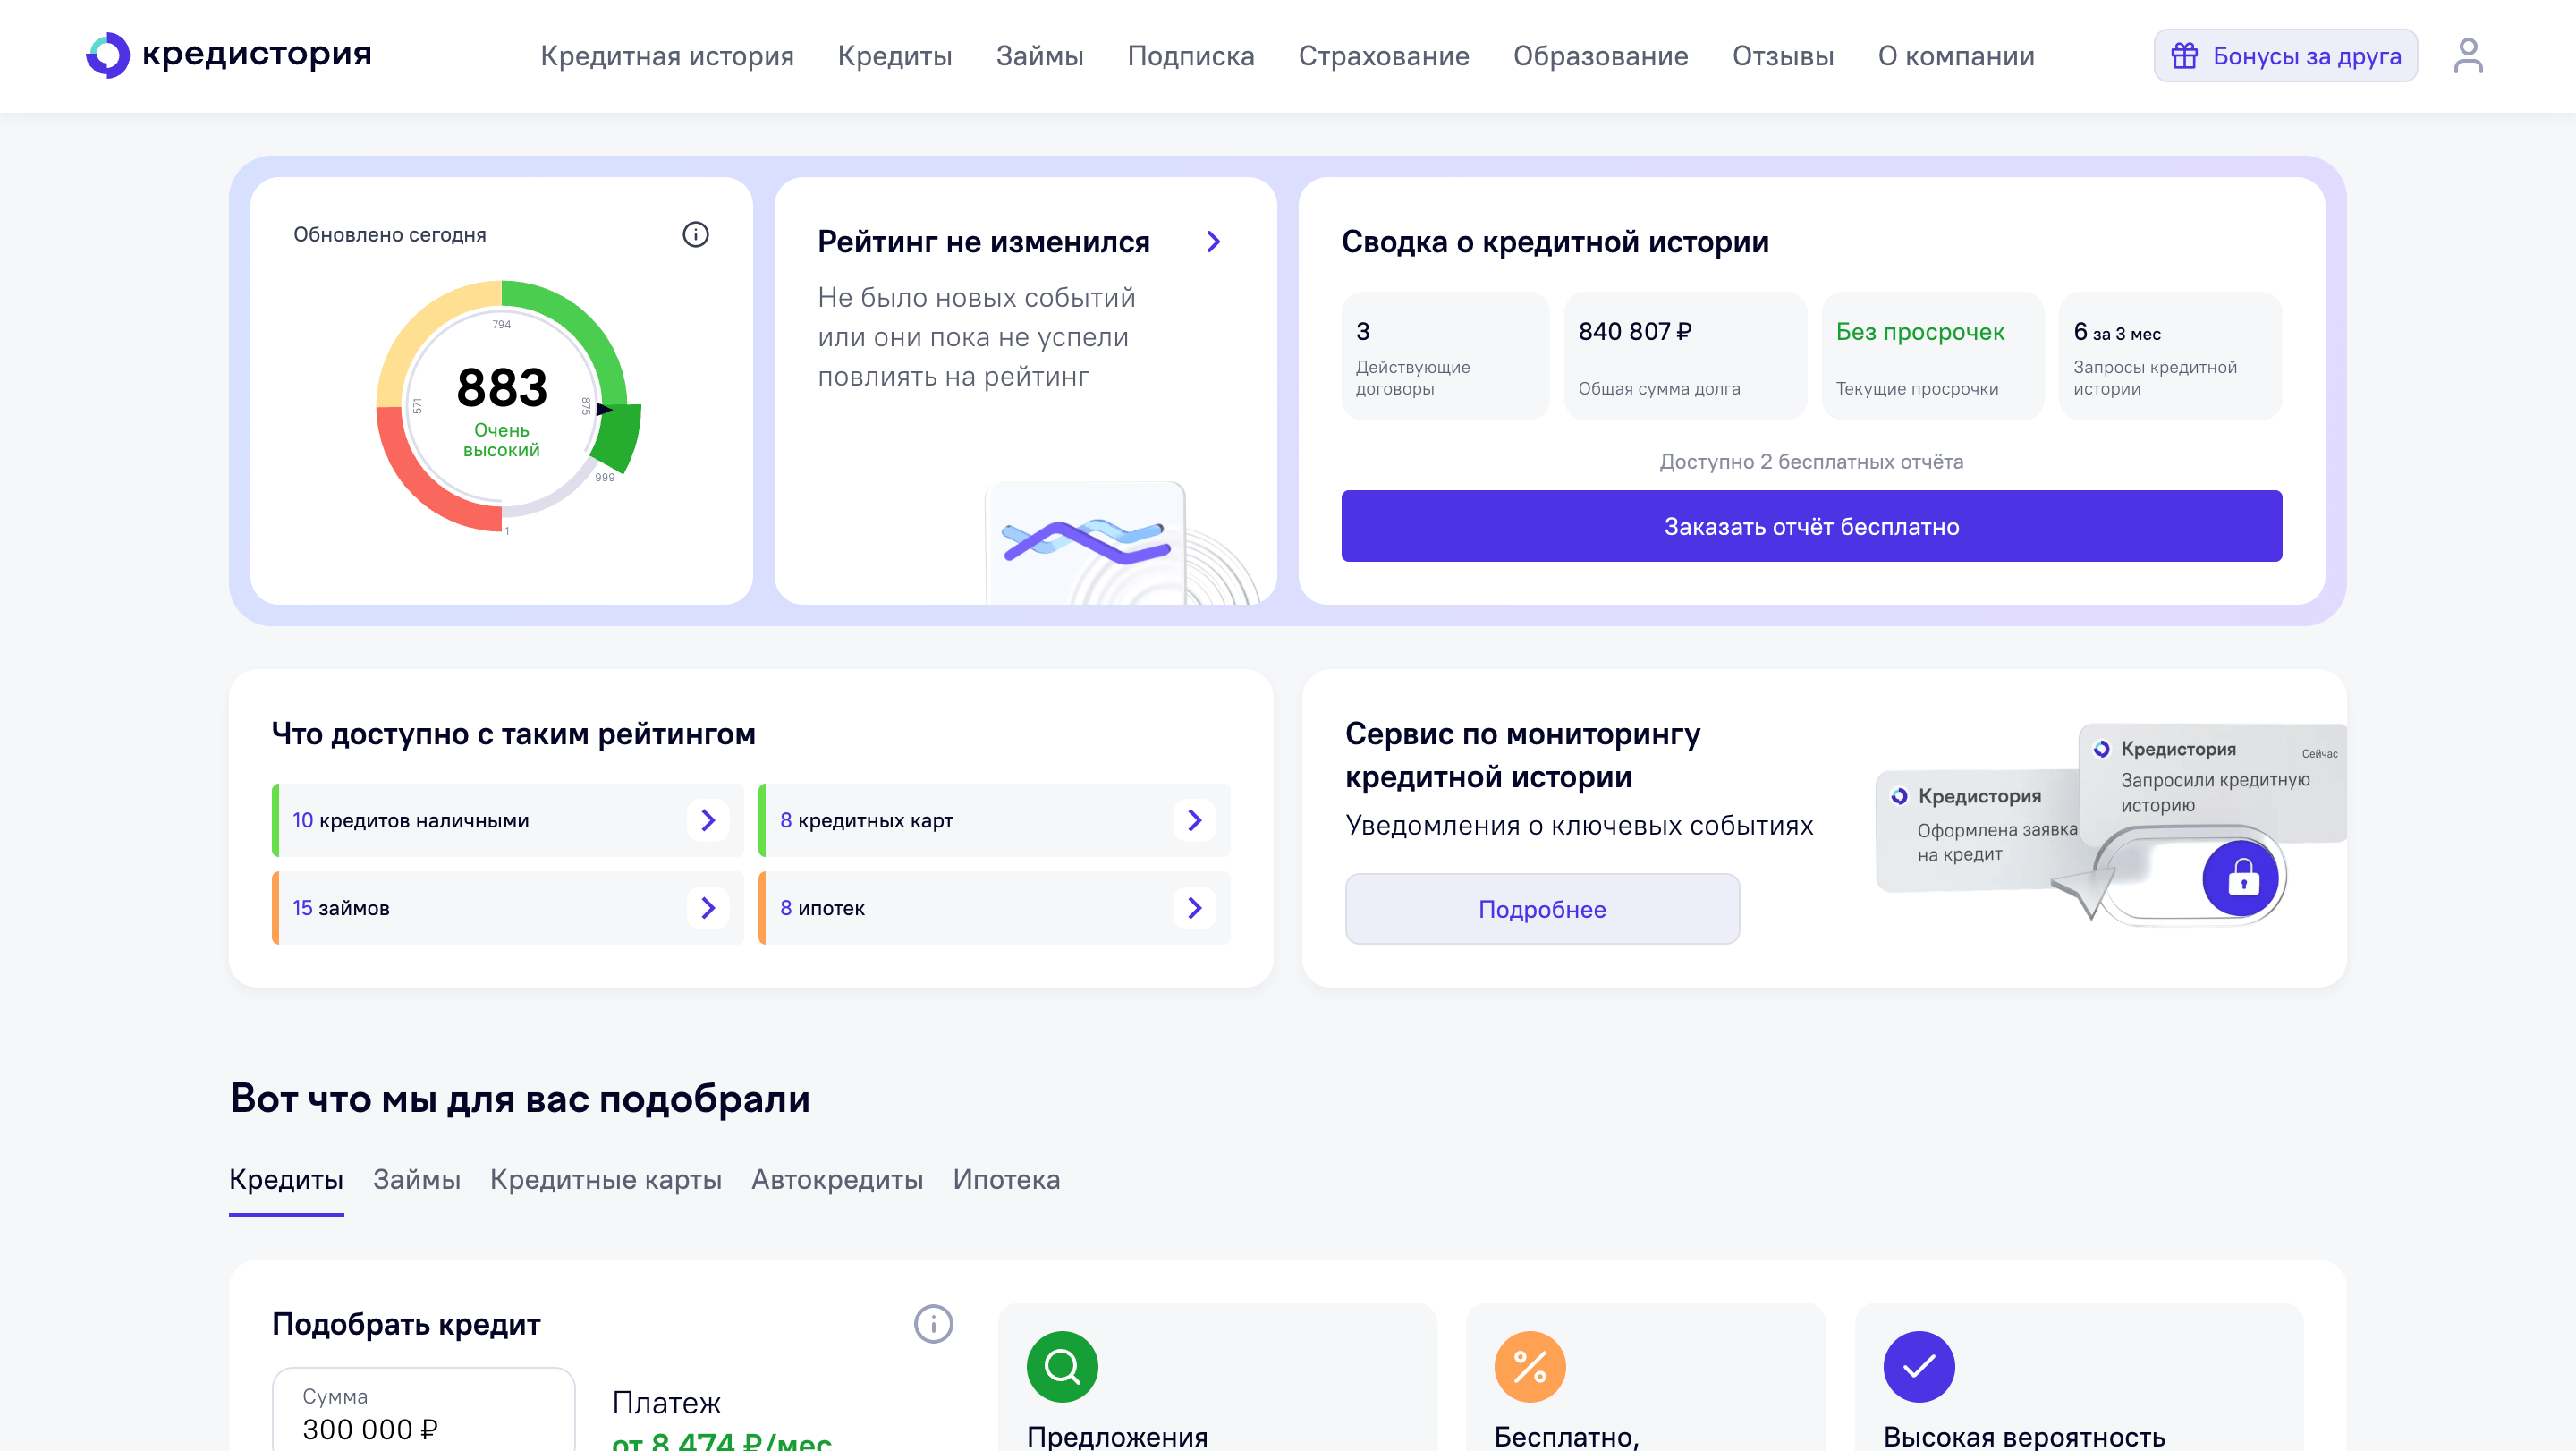Click info icon beside Подобрать кредит
Viewport: 2576px width, 1451px height.
(x=933, y=1324)
